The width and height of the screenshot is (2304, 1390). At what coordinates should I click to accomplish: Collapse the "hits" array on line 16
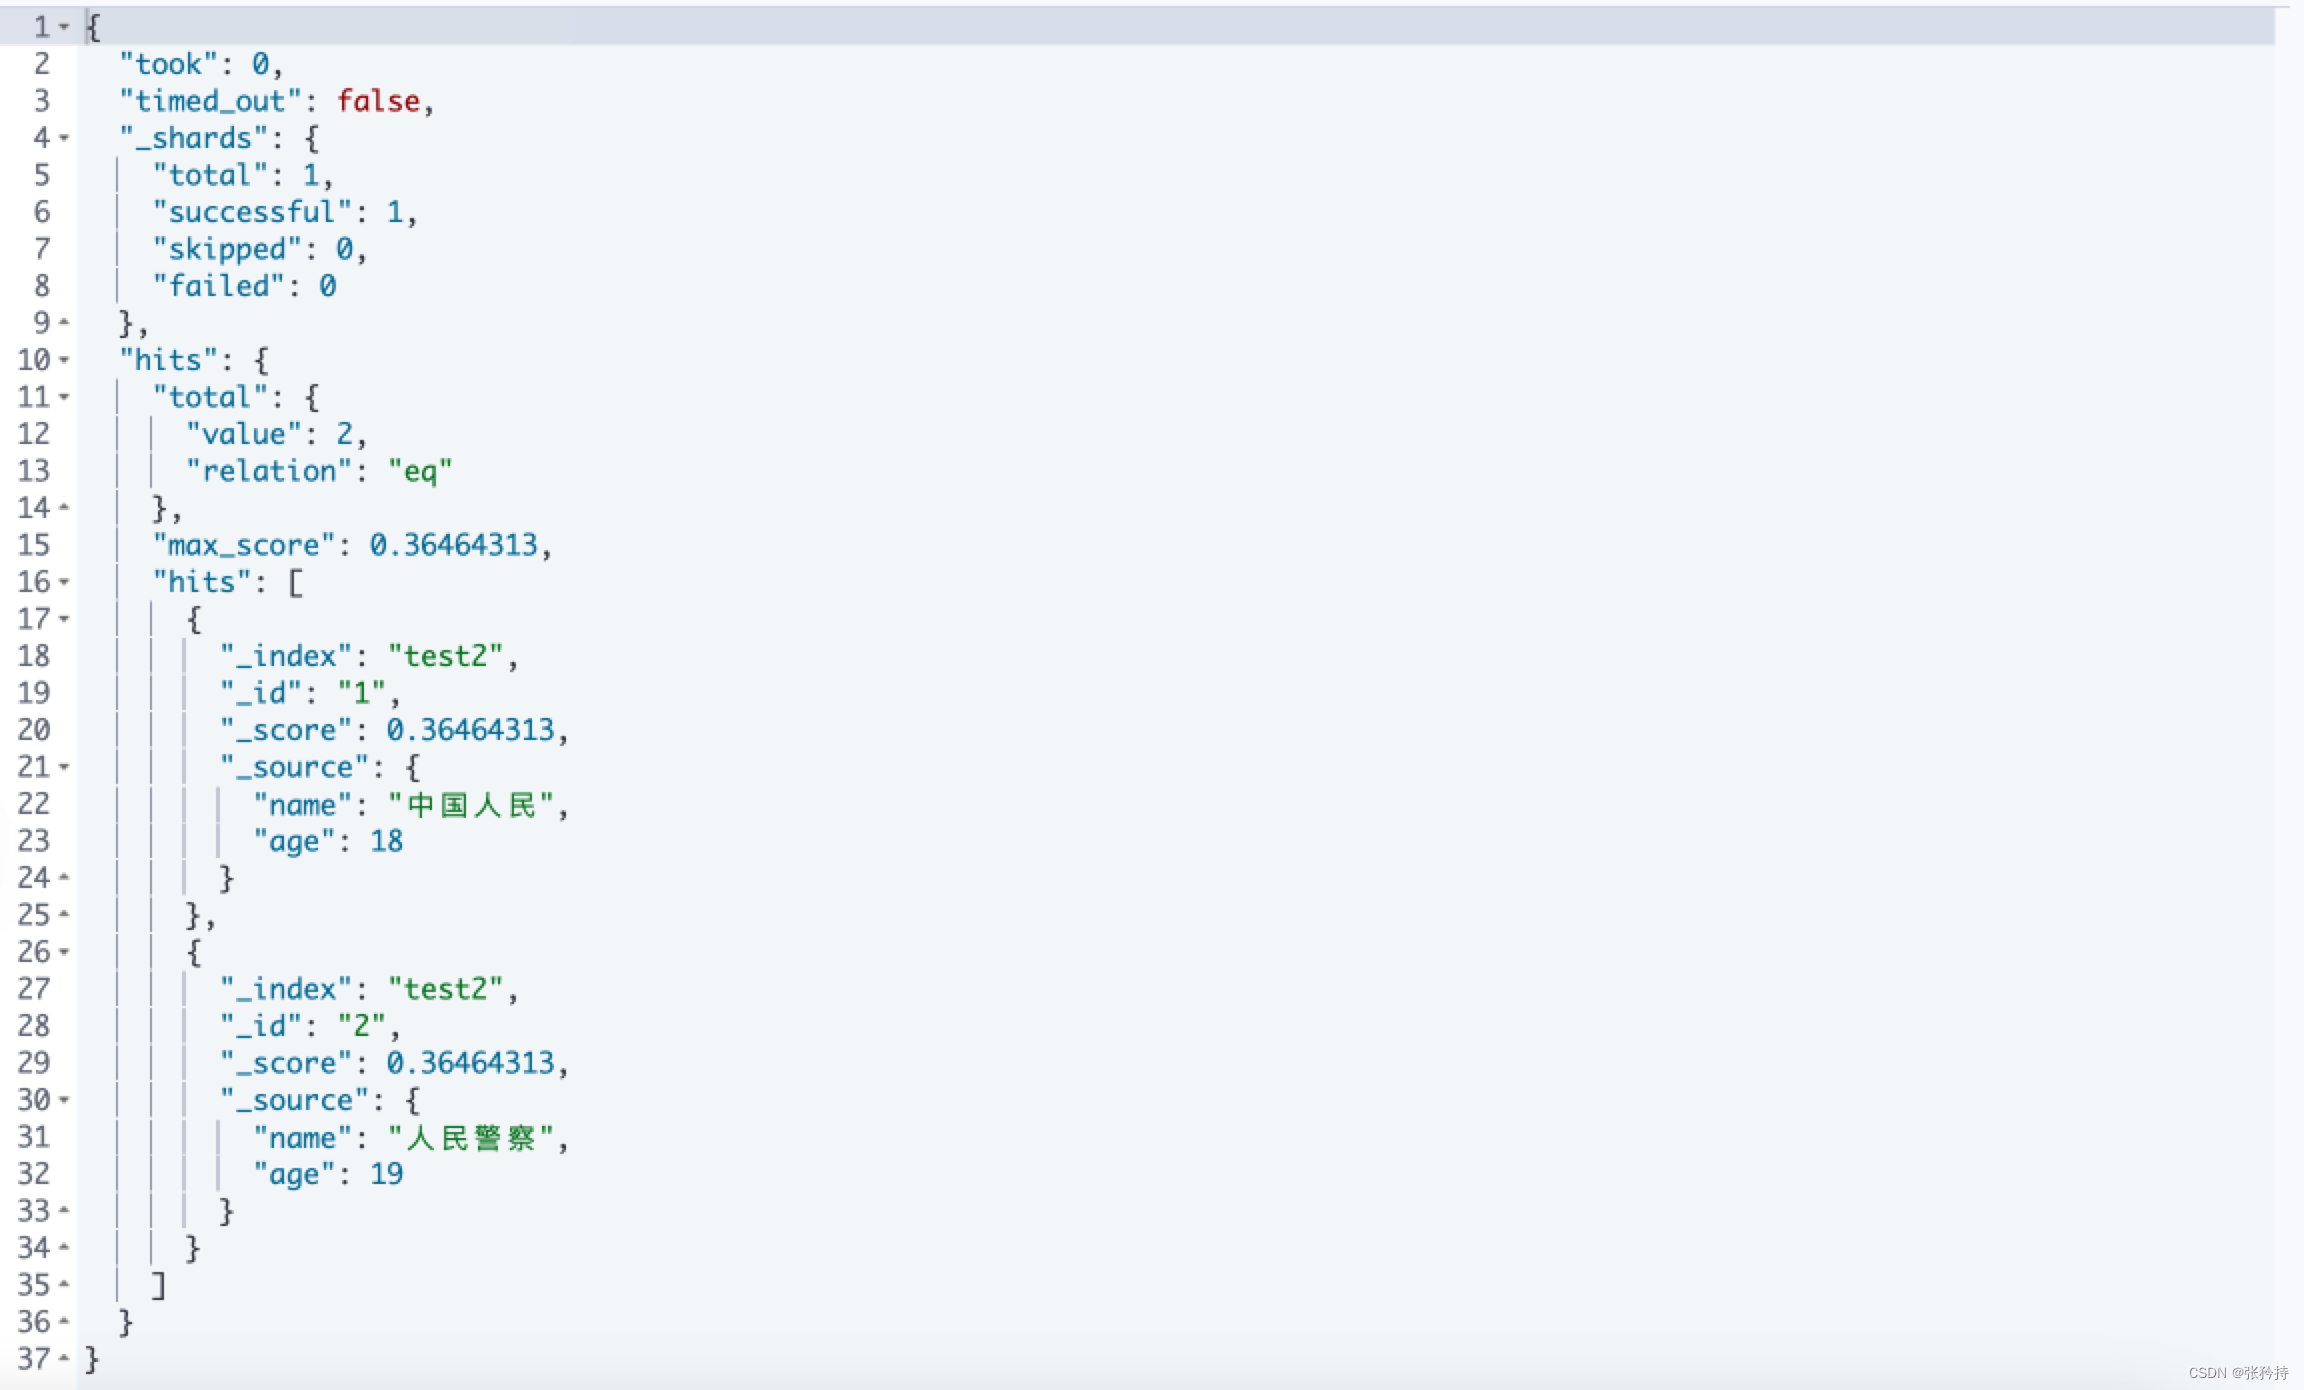pyautogui.click(x=64, y=582)
